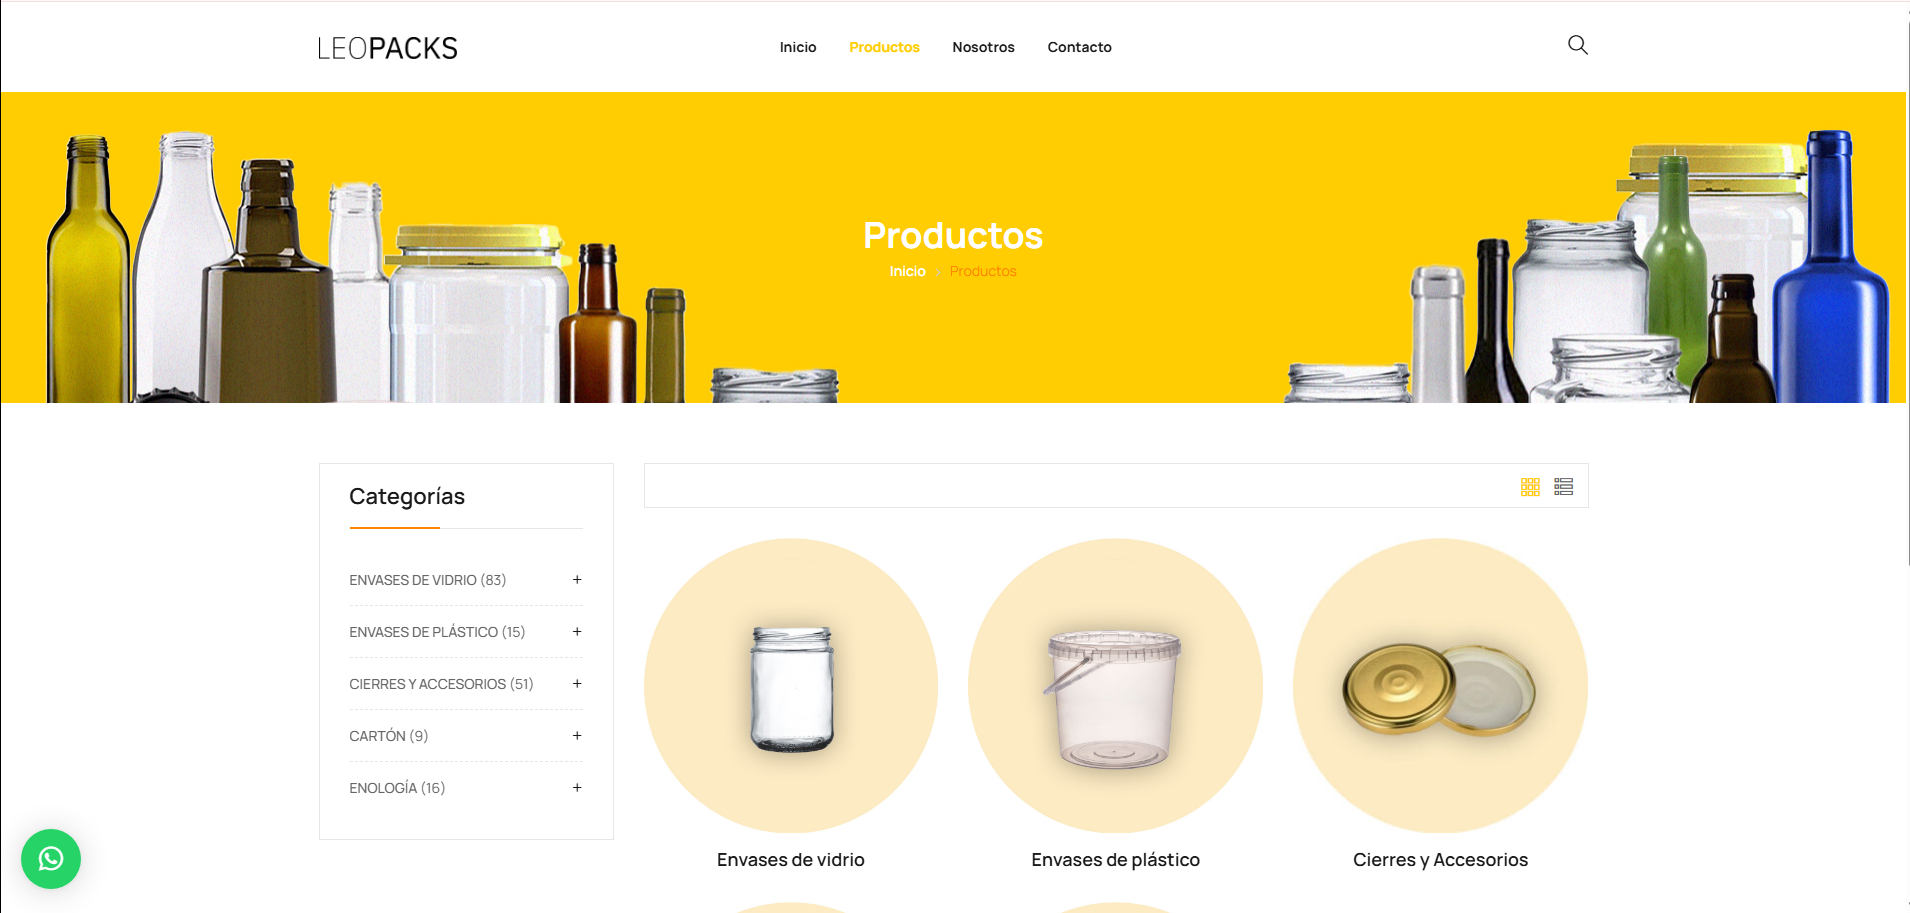This screenshot has width=1910, height=913.
Task: Select the Productos navigation item
Action: click(x=884, y=47)
